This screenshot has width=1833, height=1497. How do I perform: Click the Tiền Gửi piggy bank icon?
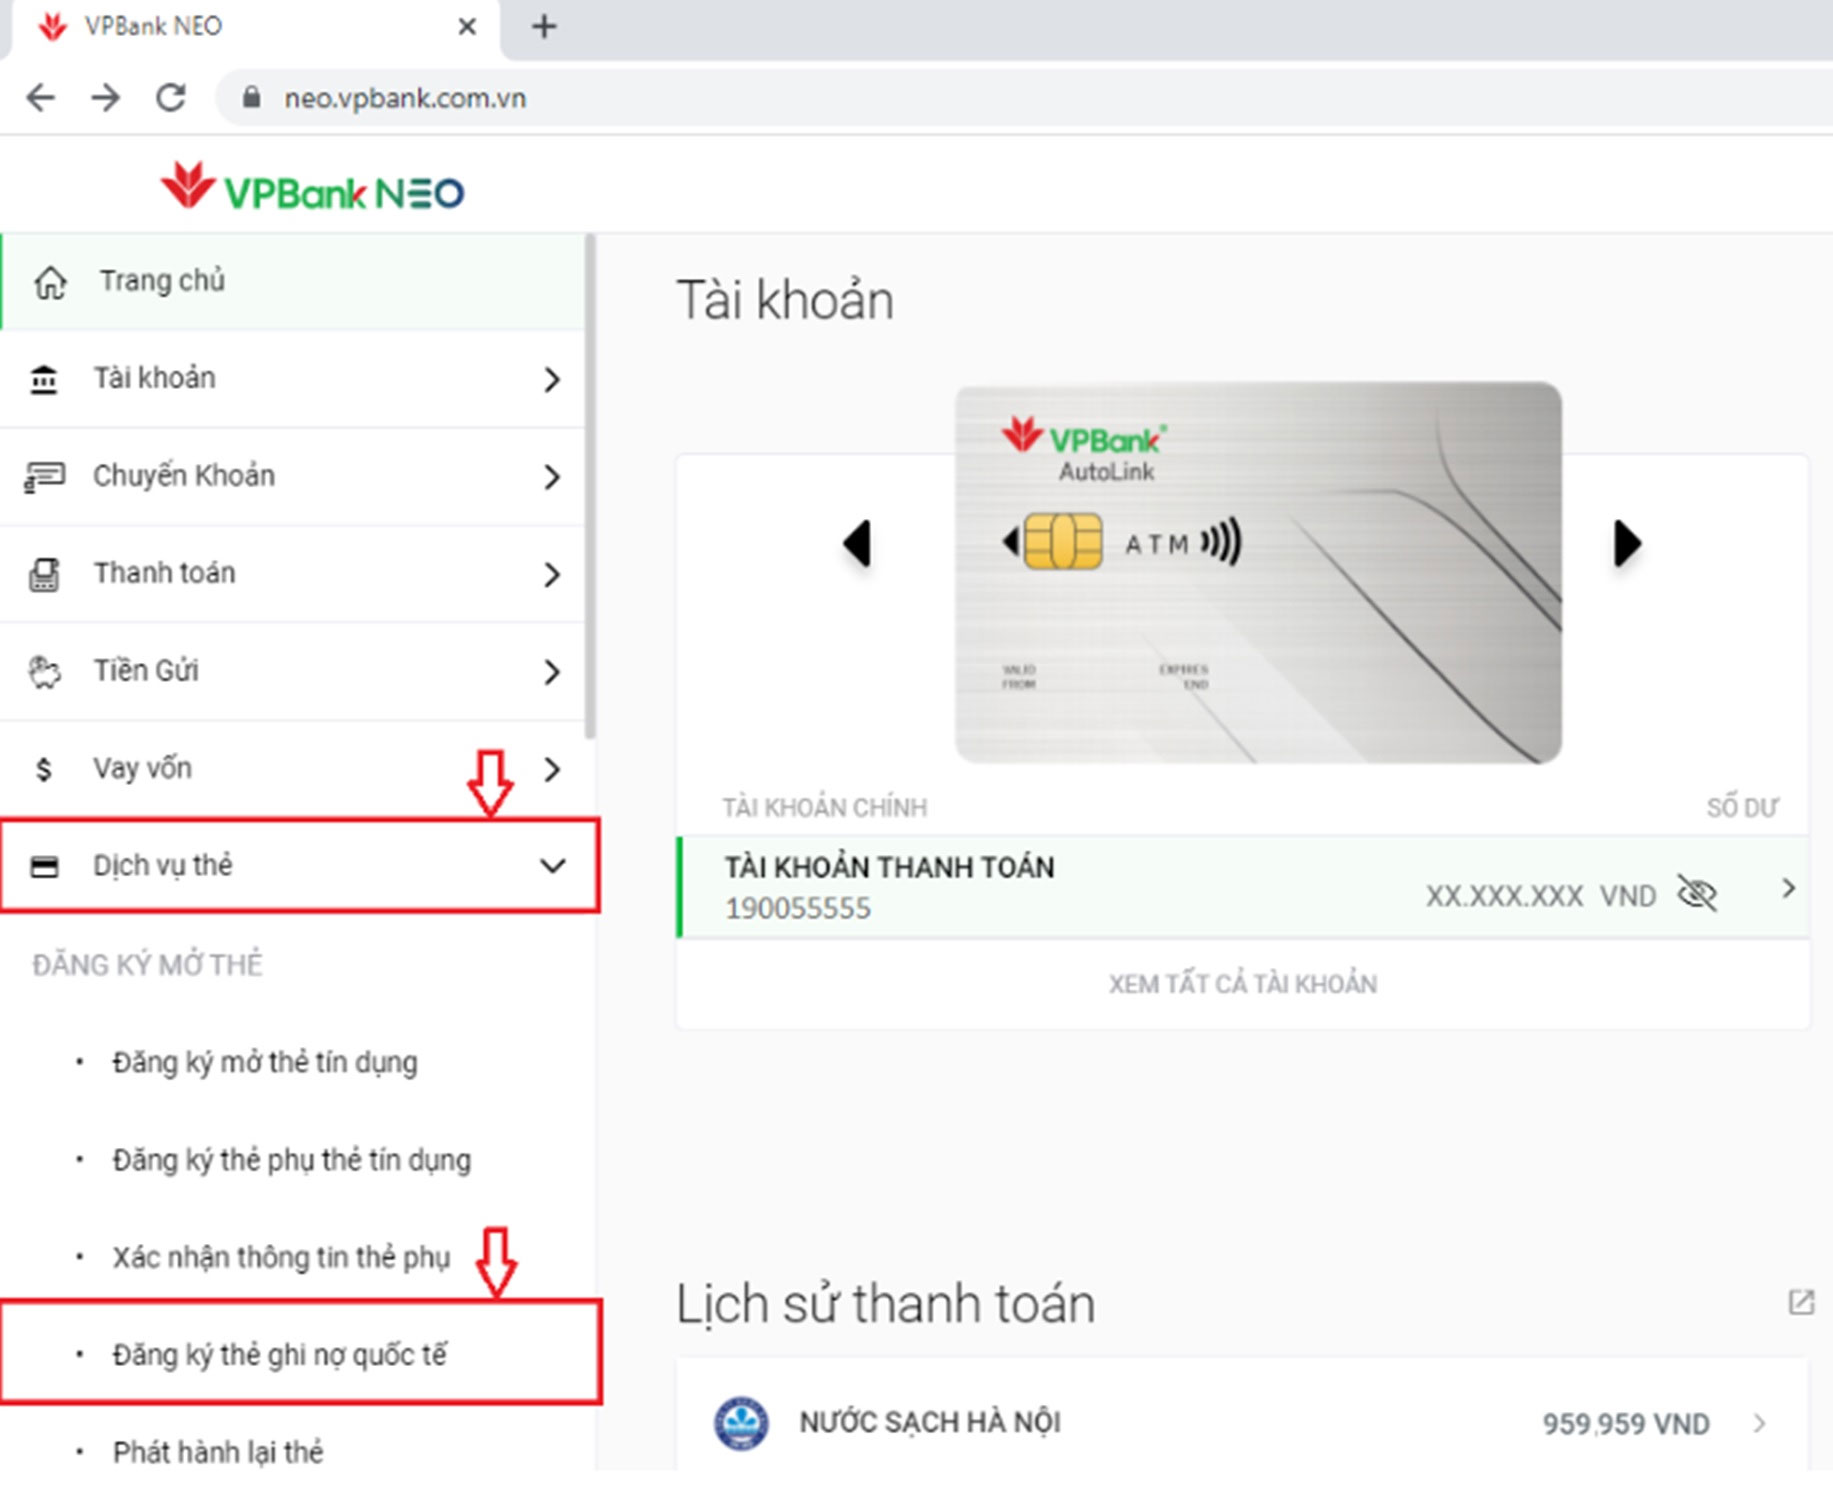pyautogui.click(x=44, y=671)
